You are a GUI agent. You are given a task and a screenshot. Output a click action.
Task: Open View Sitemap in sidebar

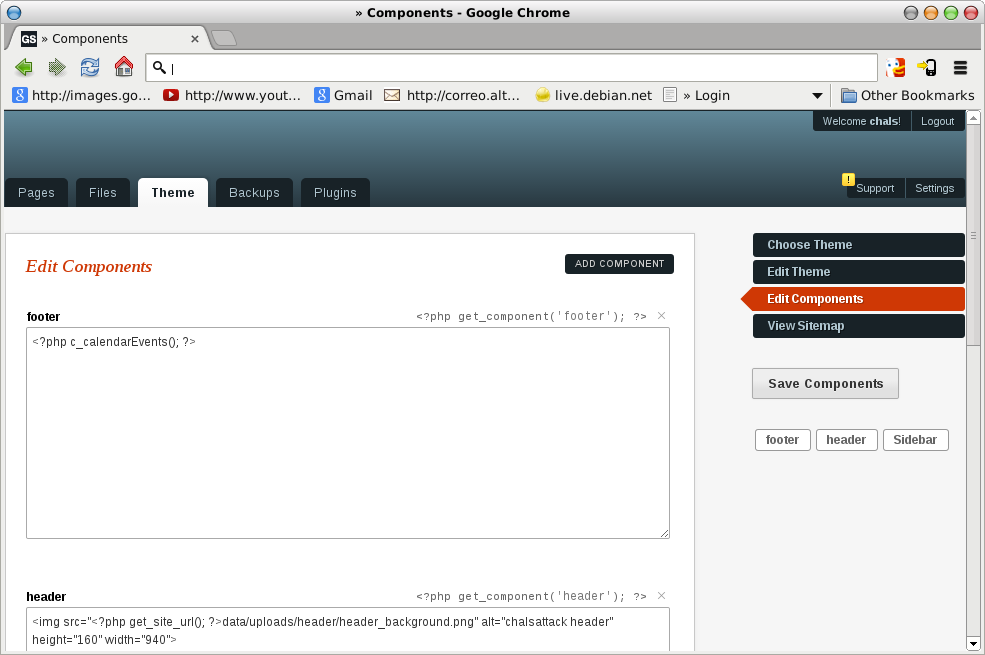(859, 326)
